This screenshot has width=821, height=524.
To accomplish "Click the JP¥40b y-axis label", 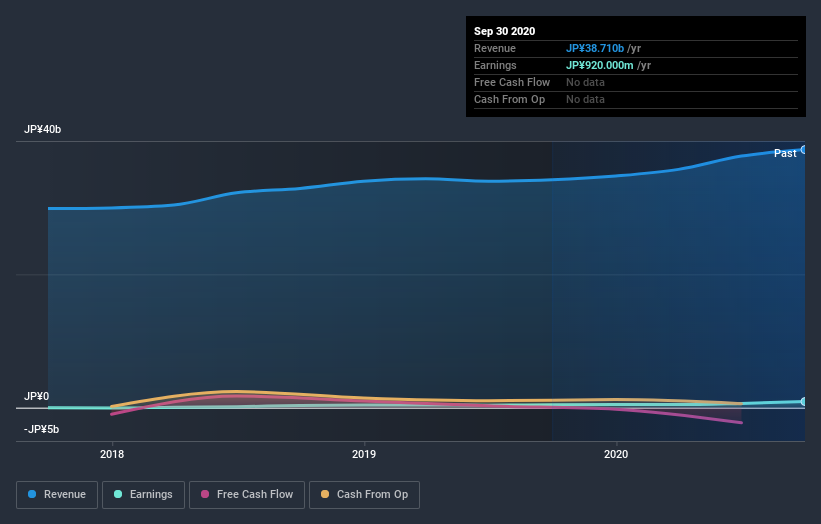I will [42, 129].
